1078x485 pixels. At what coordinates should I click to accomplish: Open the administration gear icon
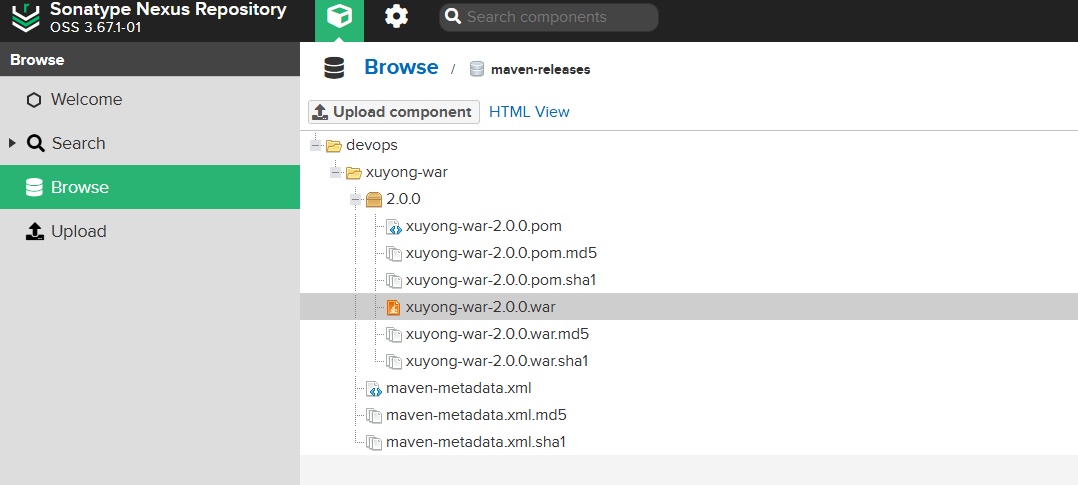(396, 17)
